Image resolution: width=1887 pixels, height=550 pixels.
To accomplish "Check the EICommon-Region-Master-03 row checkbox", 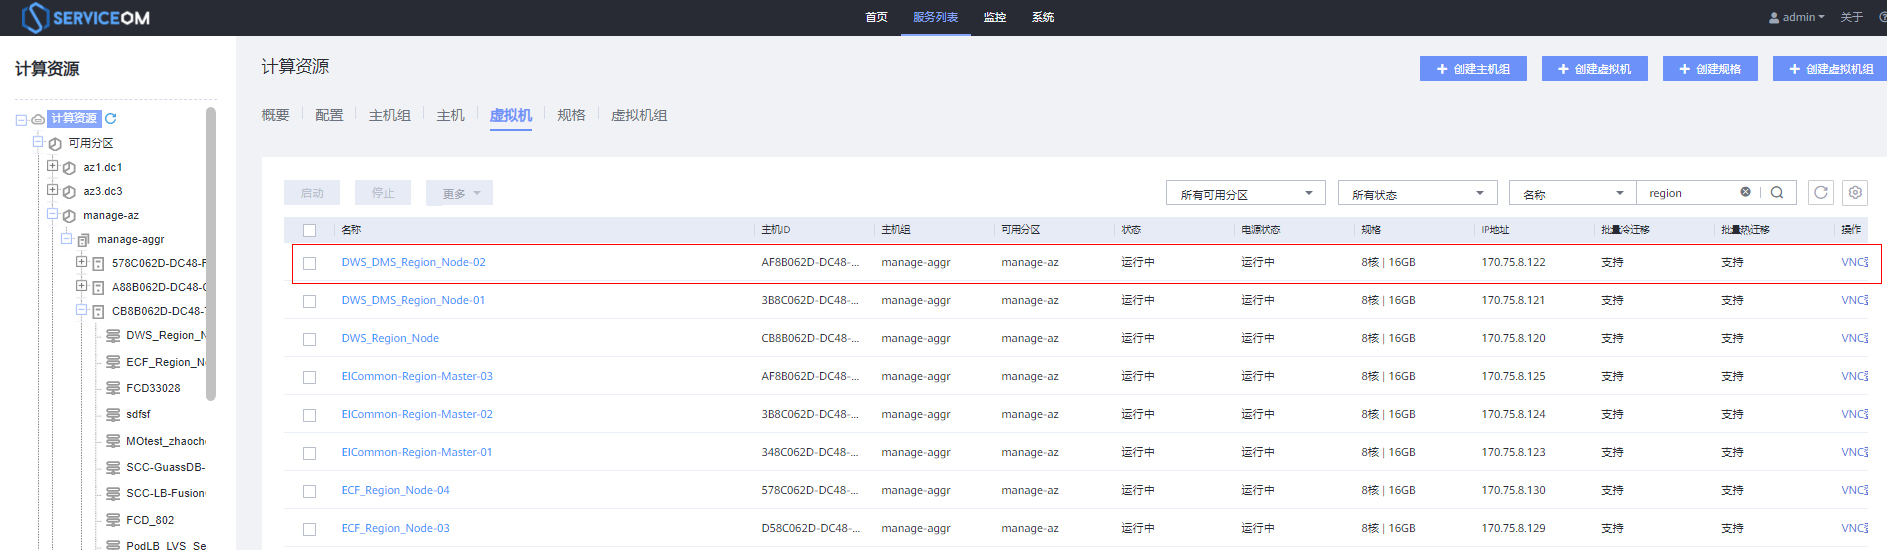I will (310, 377).
